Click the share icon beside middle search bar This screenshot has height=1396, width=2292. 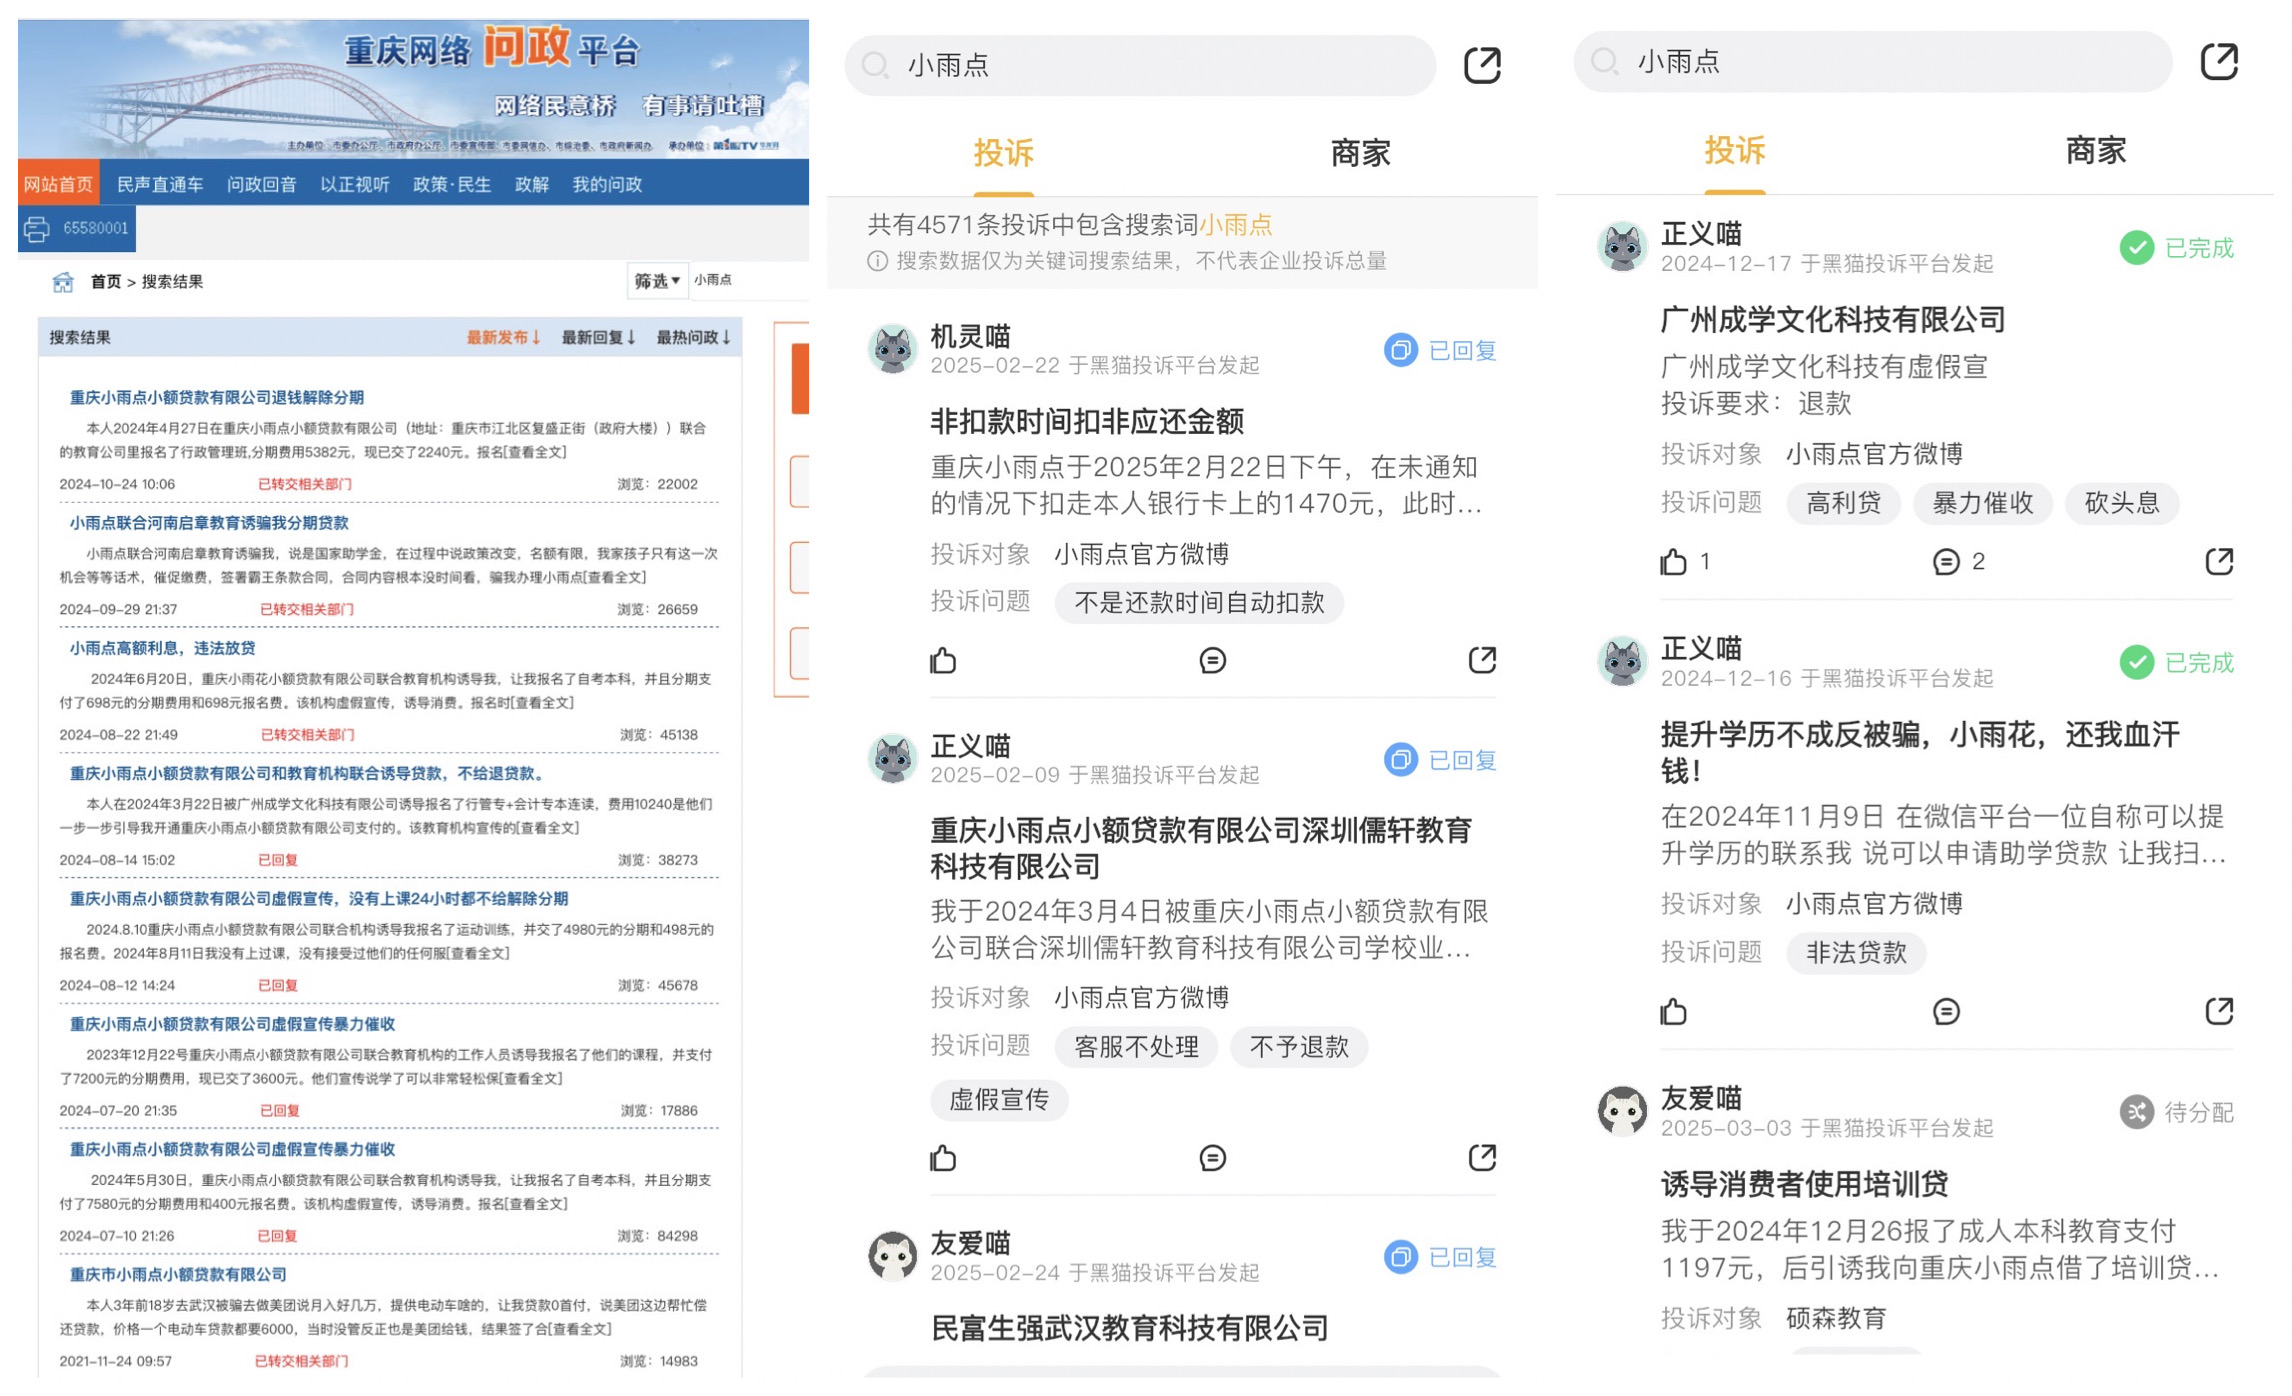(1481, 66)
